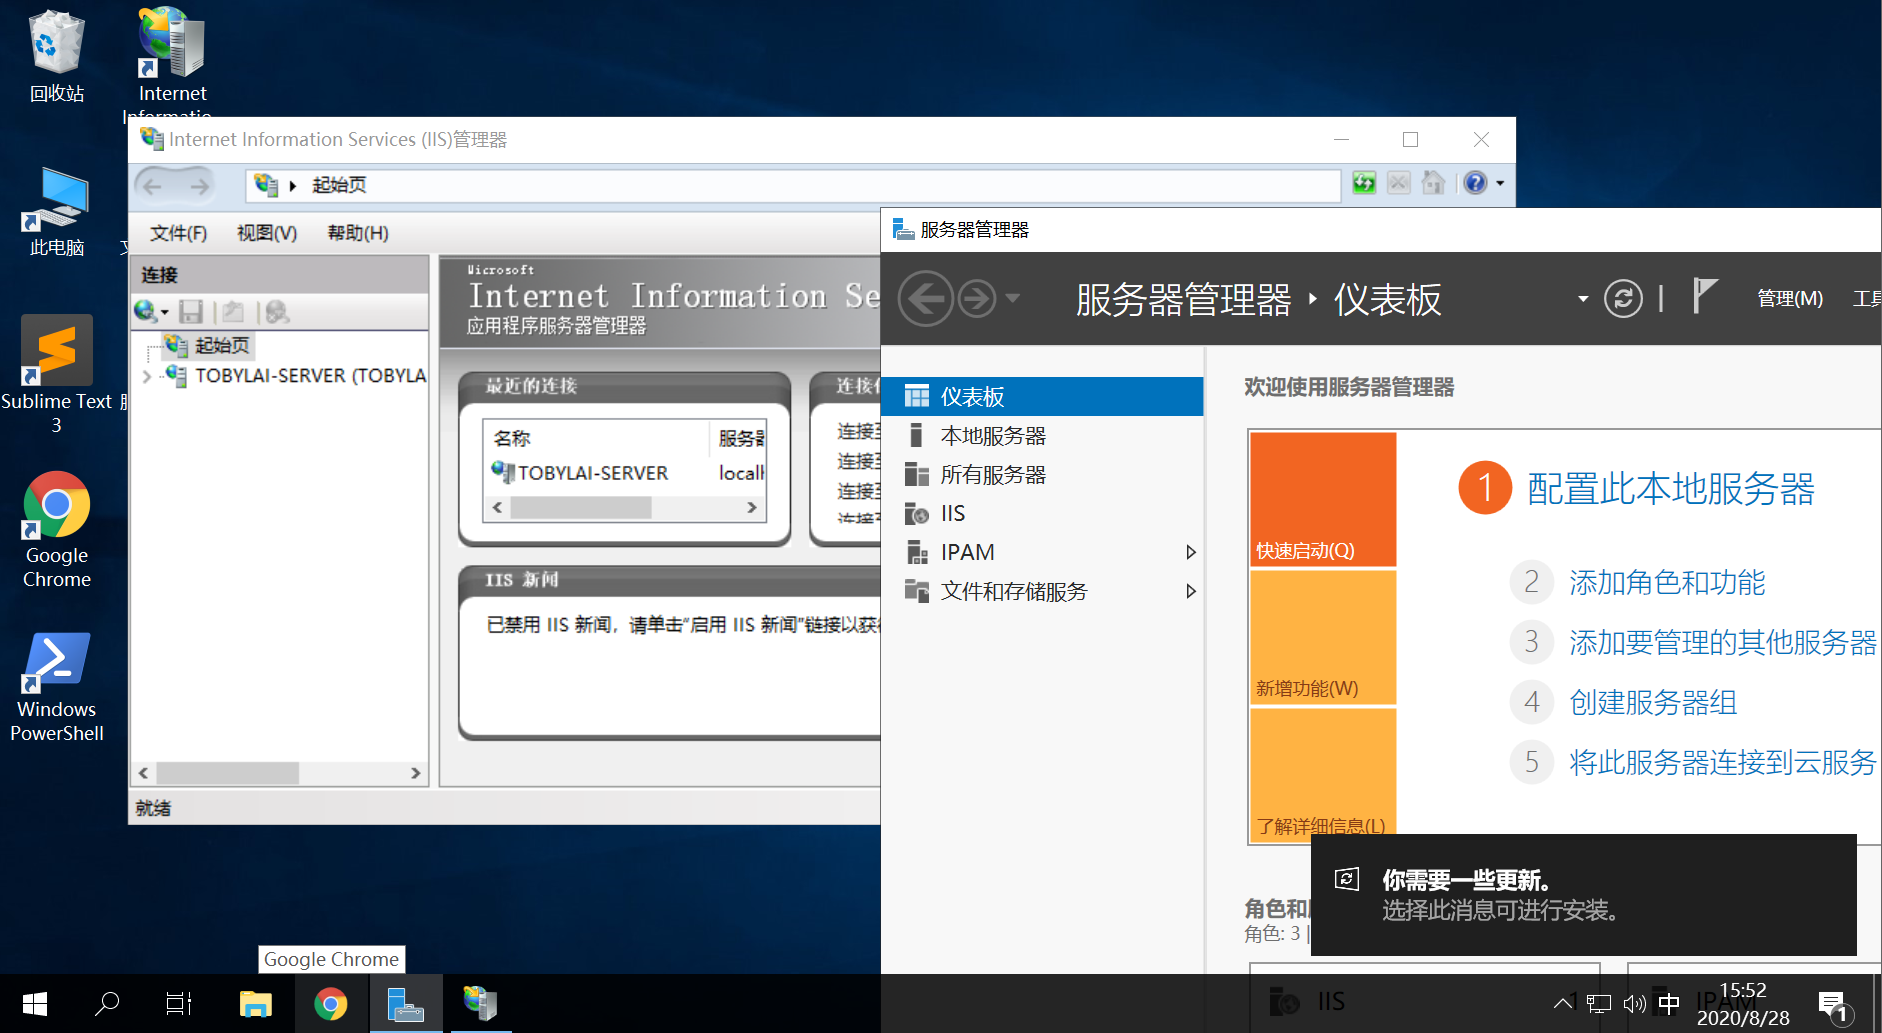Click the up-level icon in 连接 pane toolbar
The width and height of the screenshot is (1882, 1033).
pyautogui.click(x=233, y=312)
